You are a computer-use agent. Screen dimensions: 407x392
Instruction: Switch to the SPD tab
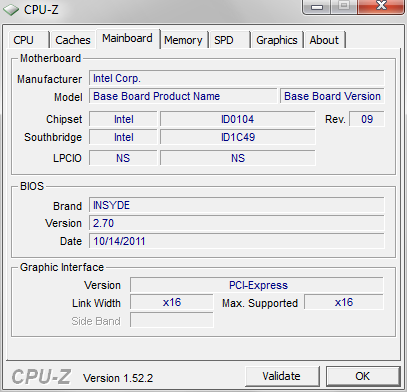click(x=229, y=40)
